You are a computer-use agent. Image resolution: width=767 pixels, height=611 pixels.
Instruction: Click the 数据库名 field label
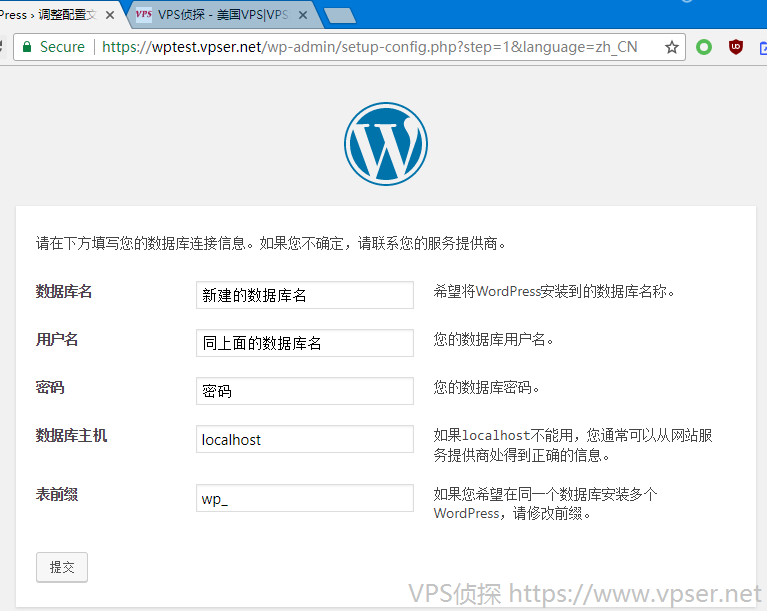tap(64, 291)
